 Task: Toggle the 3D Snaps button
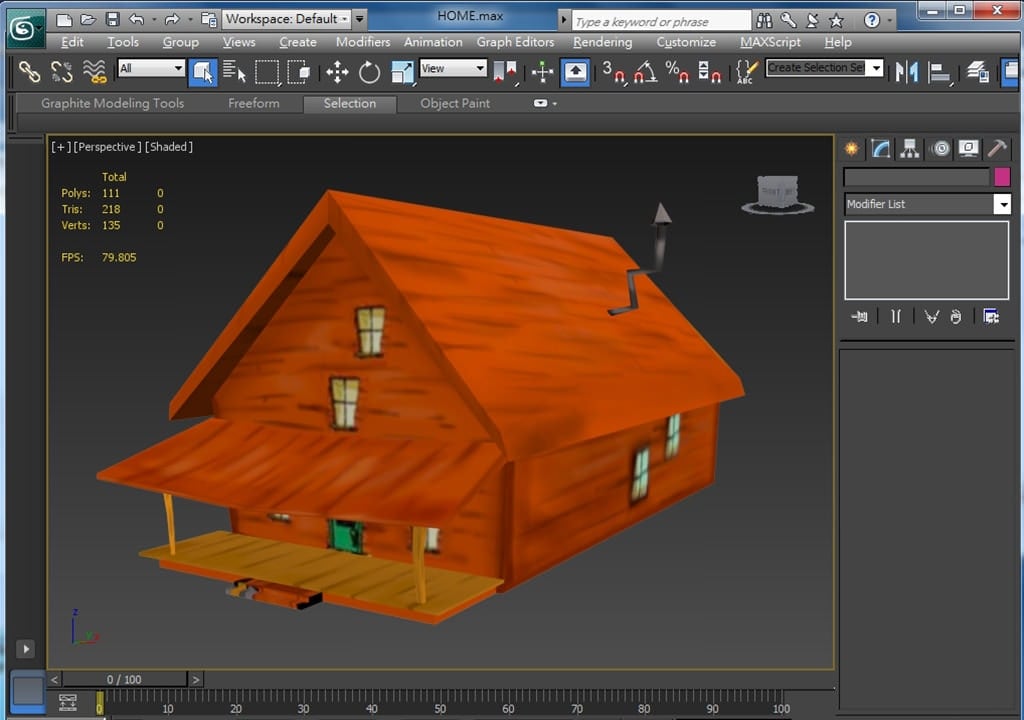(613, 72)
